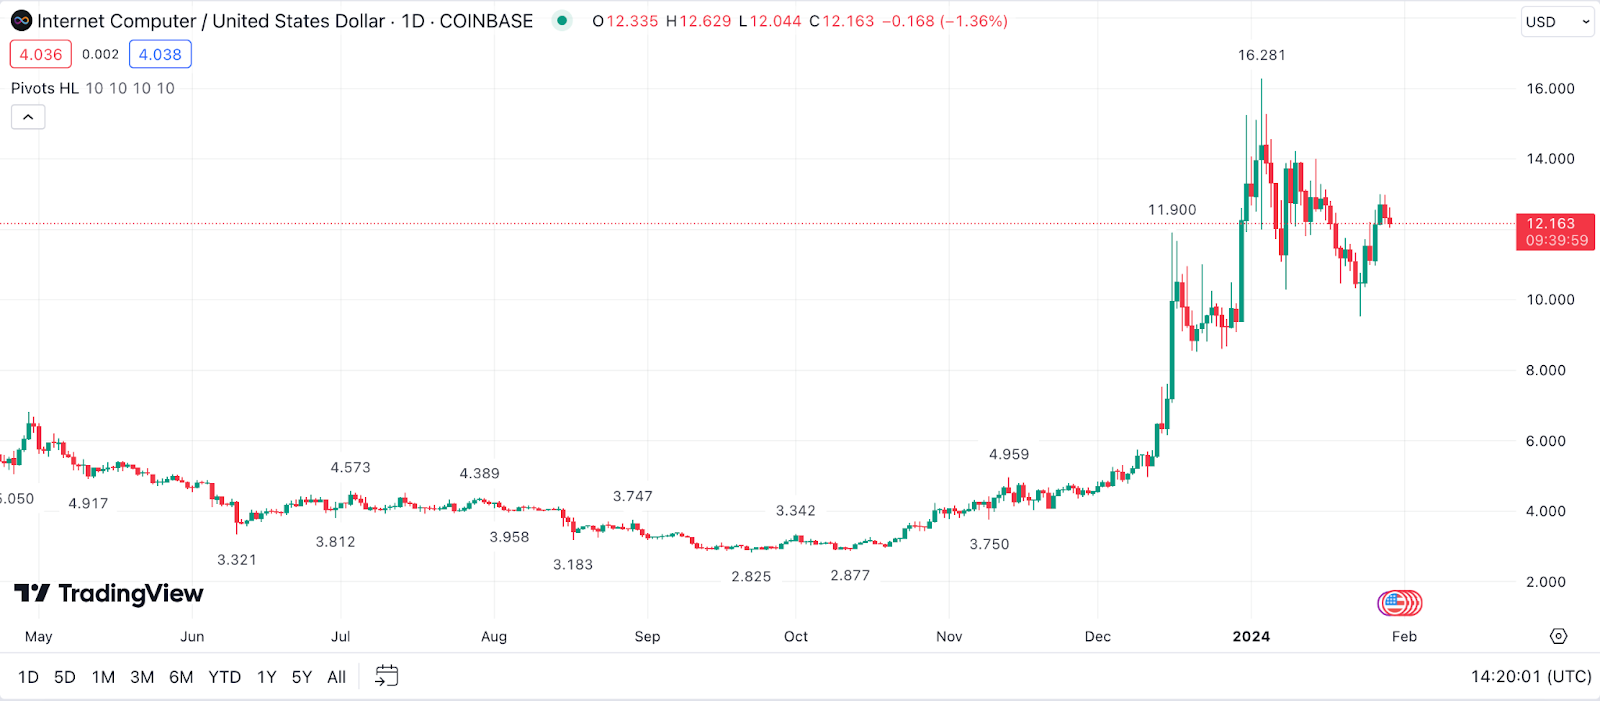1600x701 pixels.
Task: Open the USD currency dropdown
Action: (1557, 22)
